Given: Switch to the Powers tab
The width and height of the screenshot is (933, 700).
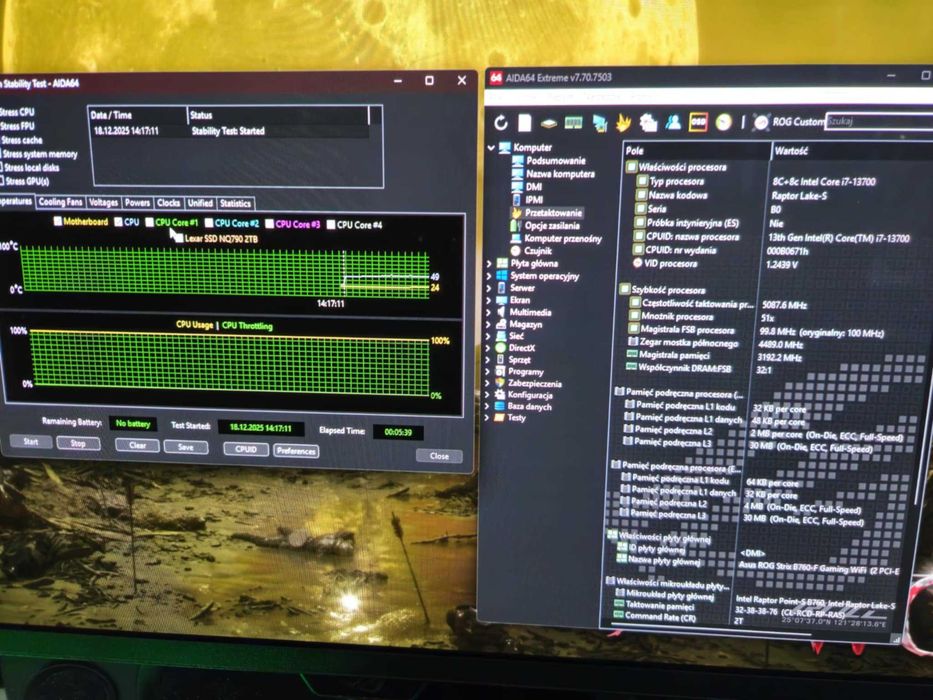Looking at the screenshot, I should tap(137, 203).
